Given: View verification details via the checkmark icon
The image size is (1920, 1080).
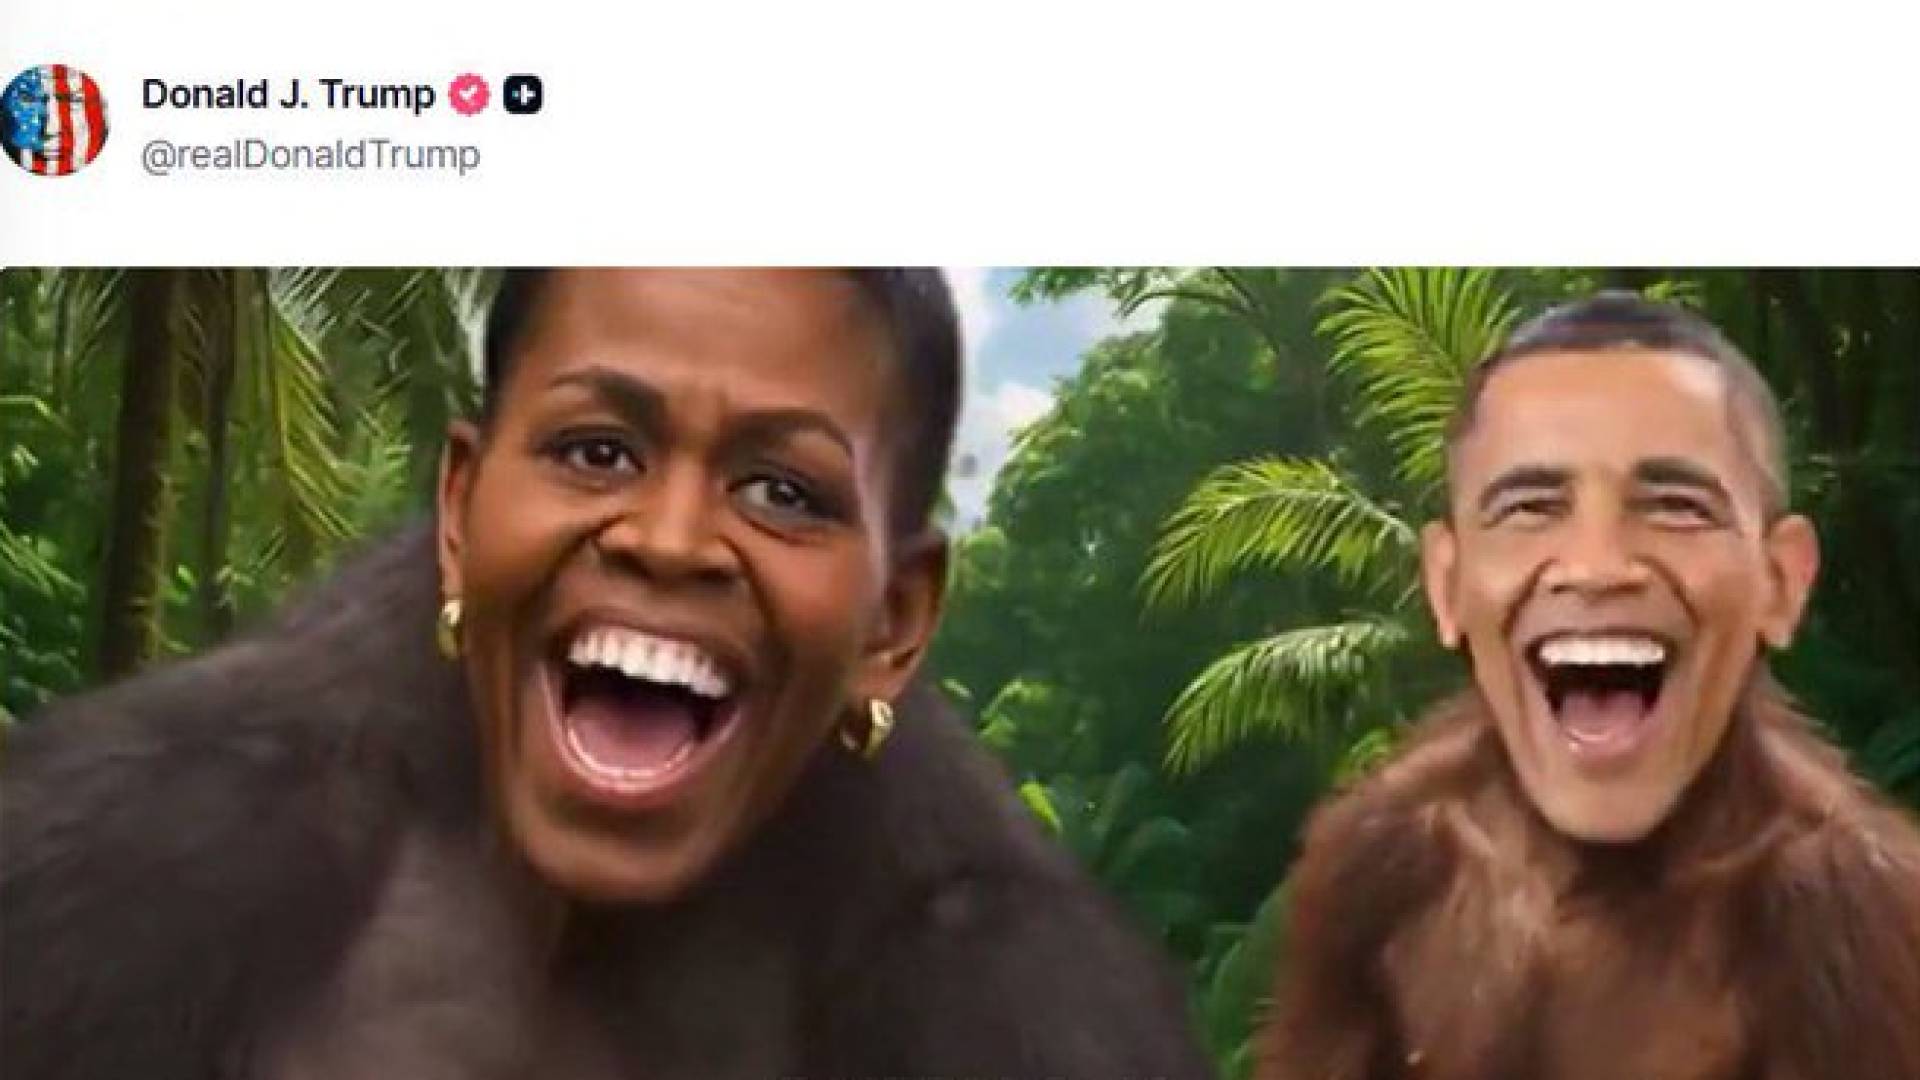Looking at the screenshot, I should pyautogui.click(x=469, y=95).
